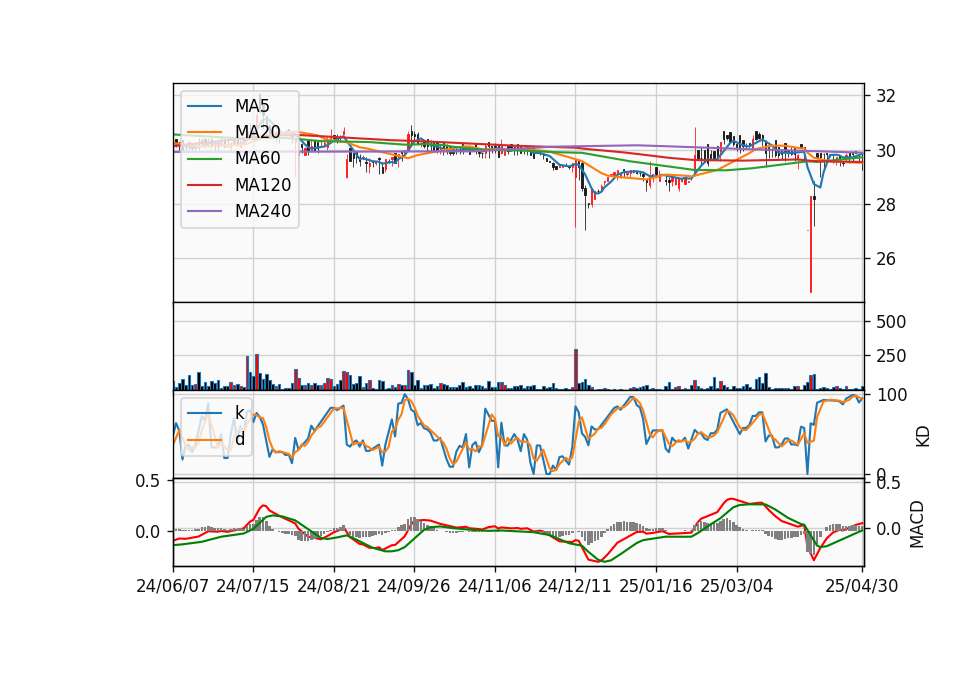Click the left MACD axis value 0.5

(148, 481)
